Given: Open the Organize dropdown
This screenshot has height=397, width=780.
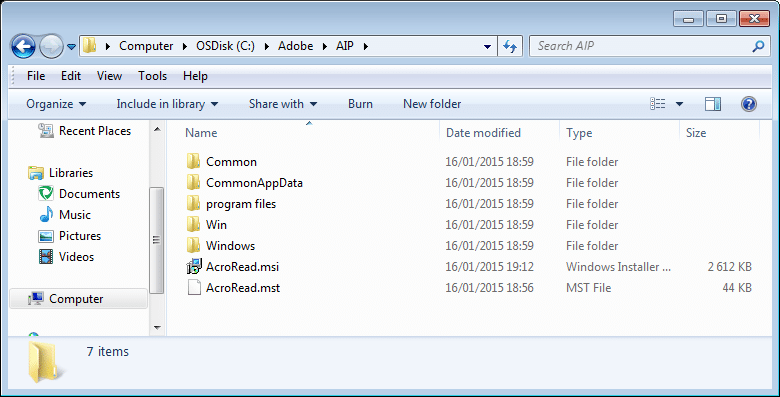Looking at the screenshot, I should 56,104.
